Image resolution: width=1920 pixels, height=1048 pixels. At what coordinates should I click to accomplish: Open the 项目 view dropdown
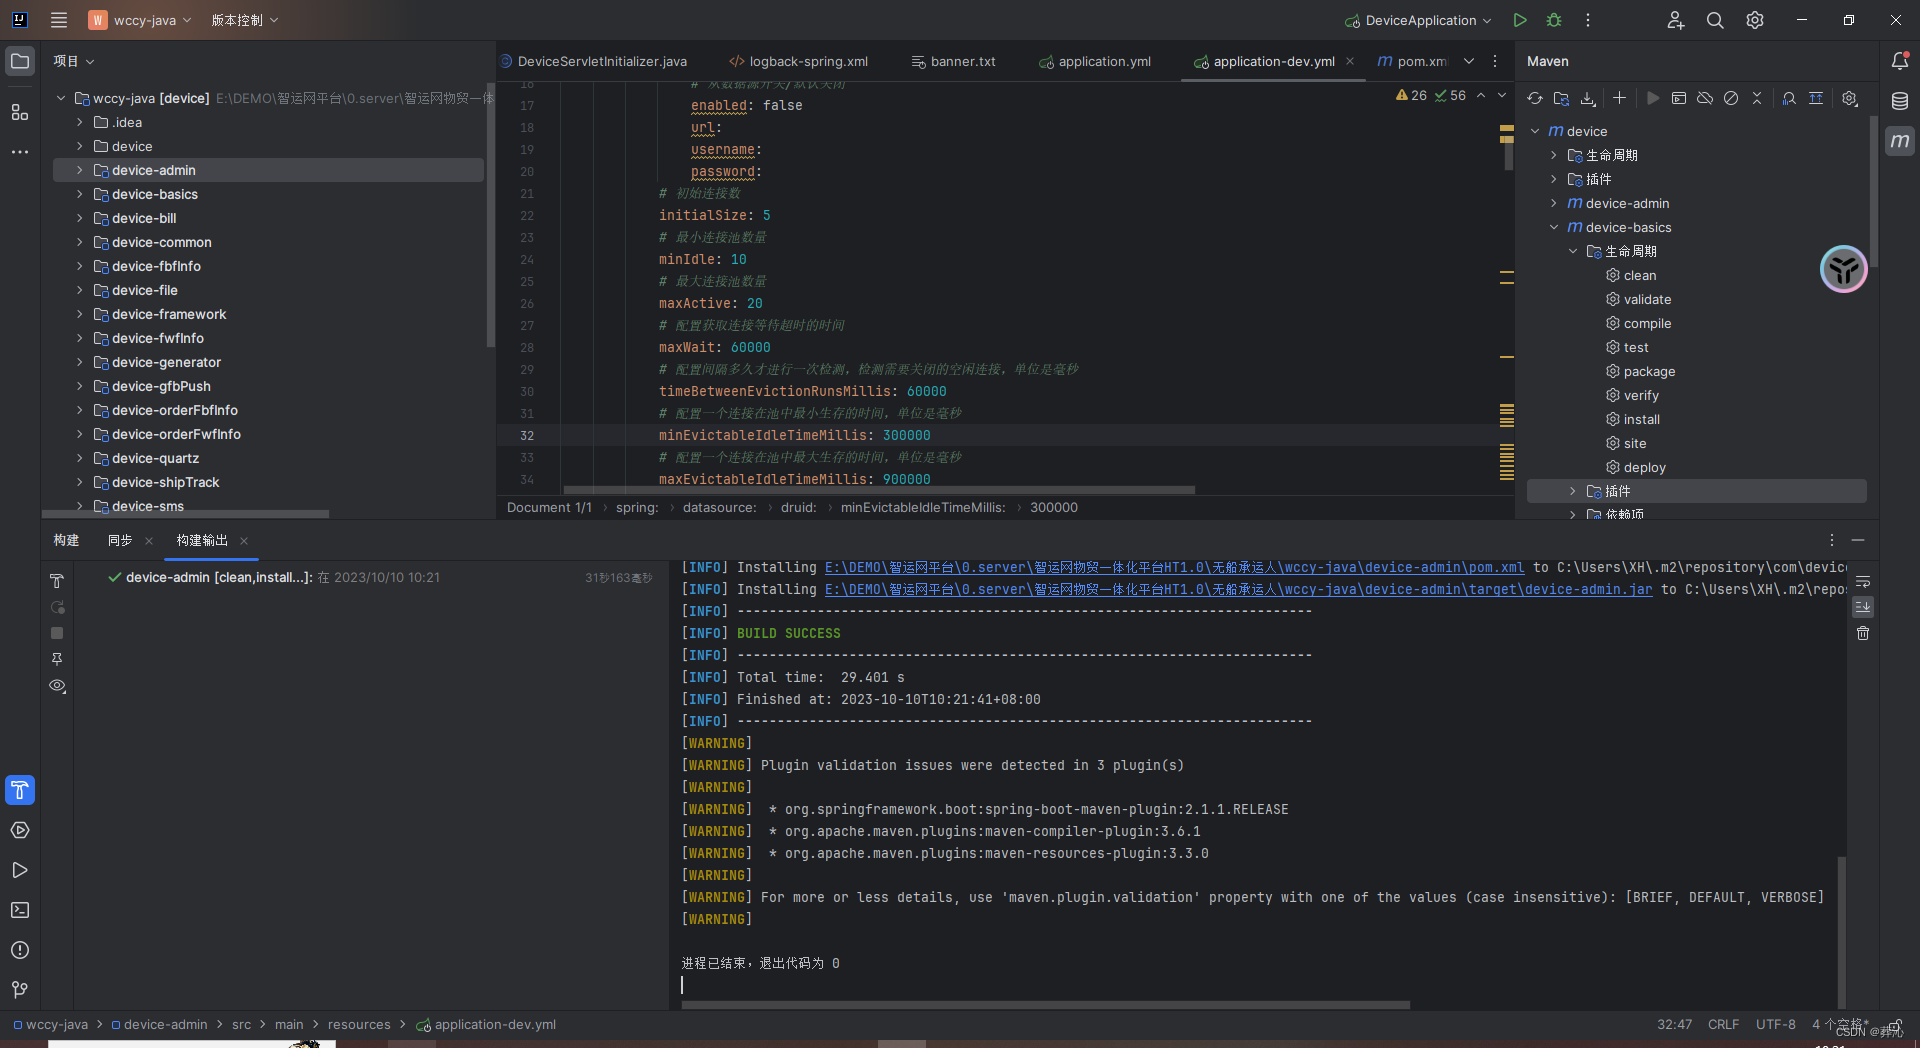(74, 61)
